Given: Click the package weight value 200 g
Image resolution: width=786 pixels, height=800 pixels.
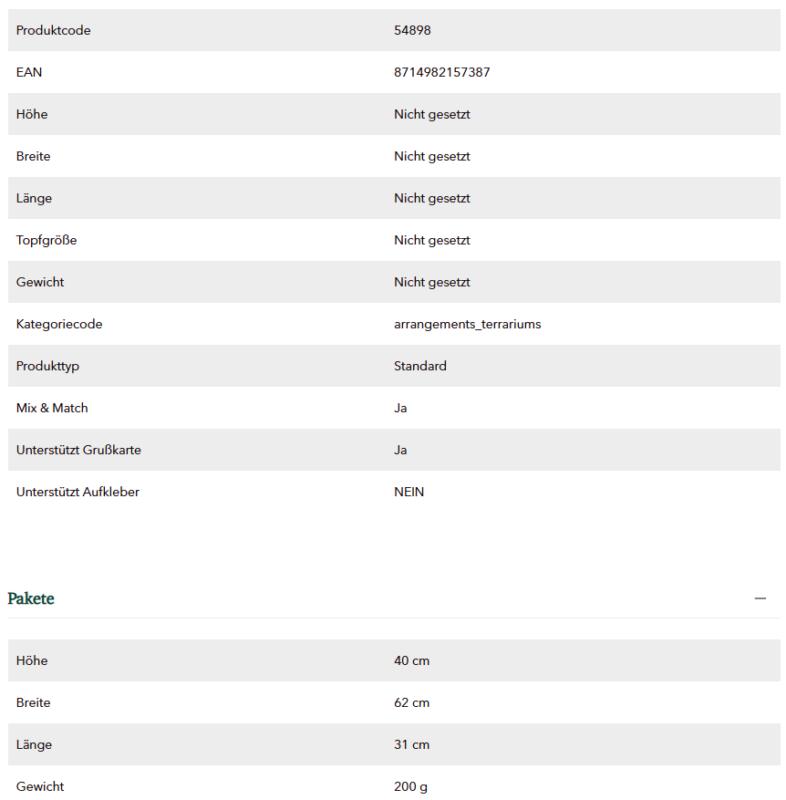Looking at the screenshot, I should [x=411, y=786].
